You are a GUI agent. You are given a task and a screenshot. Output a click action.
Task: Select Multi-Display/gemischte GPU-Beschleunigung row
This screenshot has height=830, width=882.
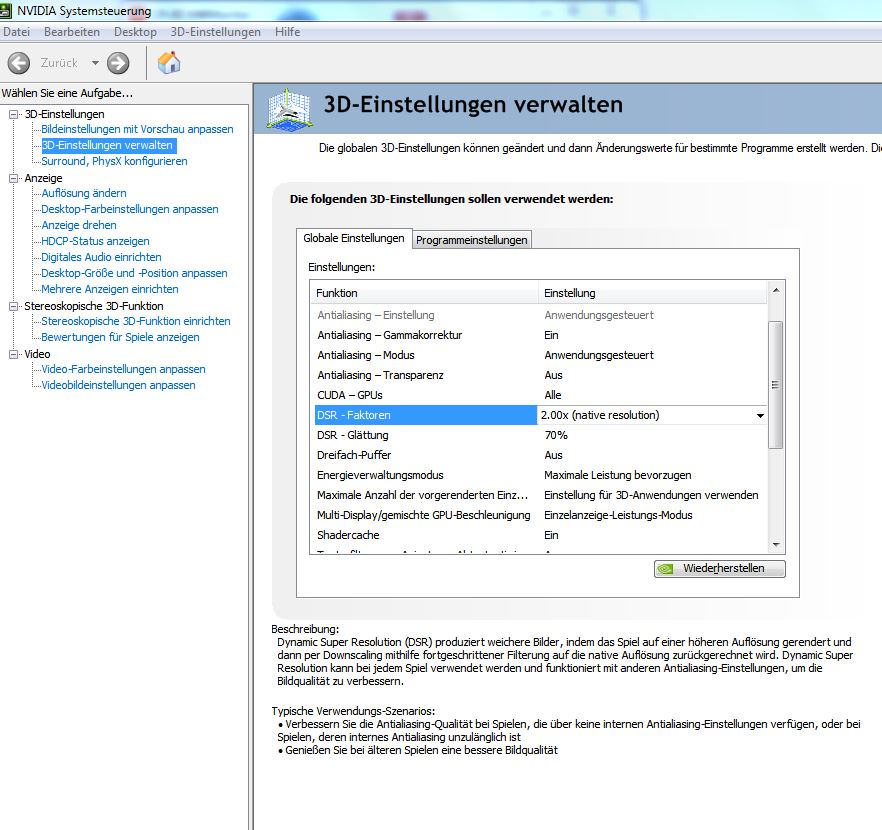(539, 516)
